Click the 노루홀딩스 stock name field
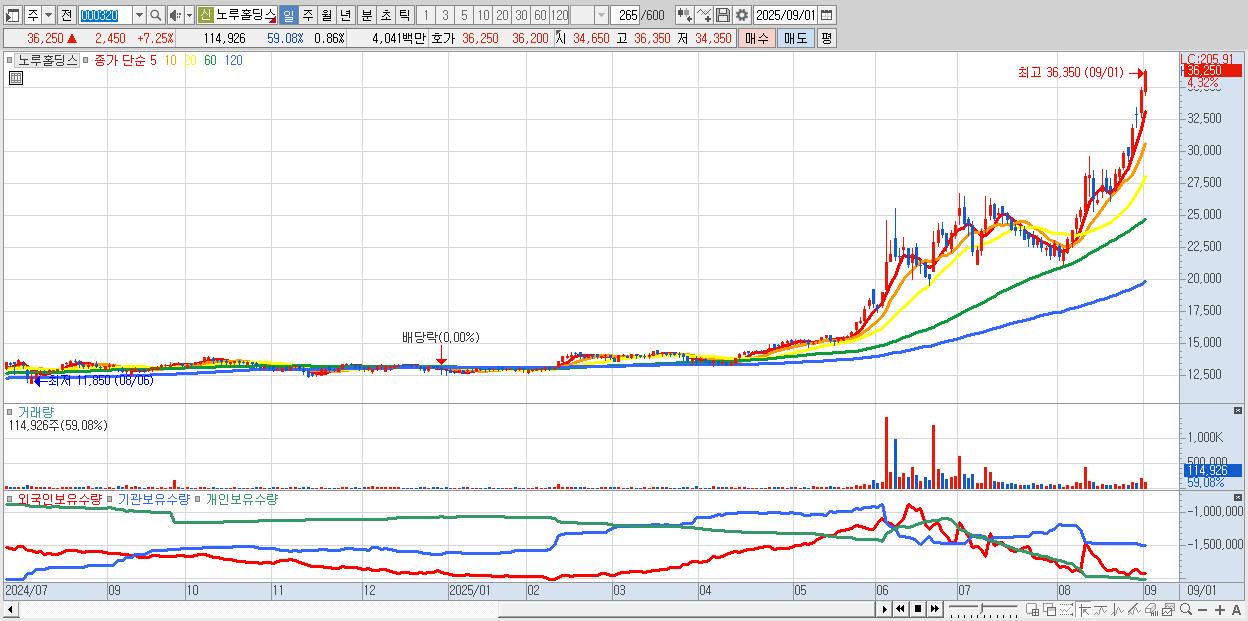This screenshot has width=1248, height=621. pyautogui.click(x=245, y=15)
